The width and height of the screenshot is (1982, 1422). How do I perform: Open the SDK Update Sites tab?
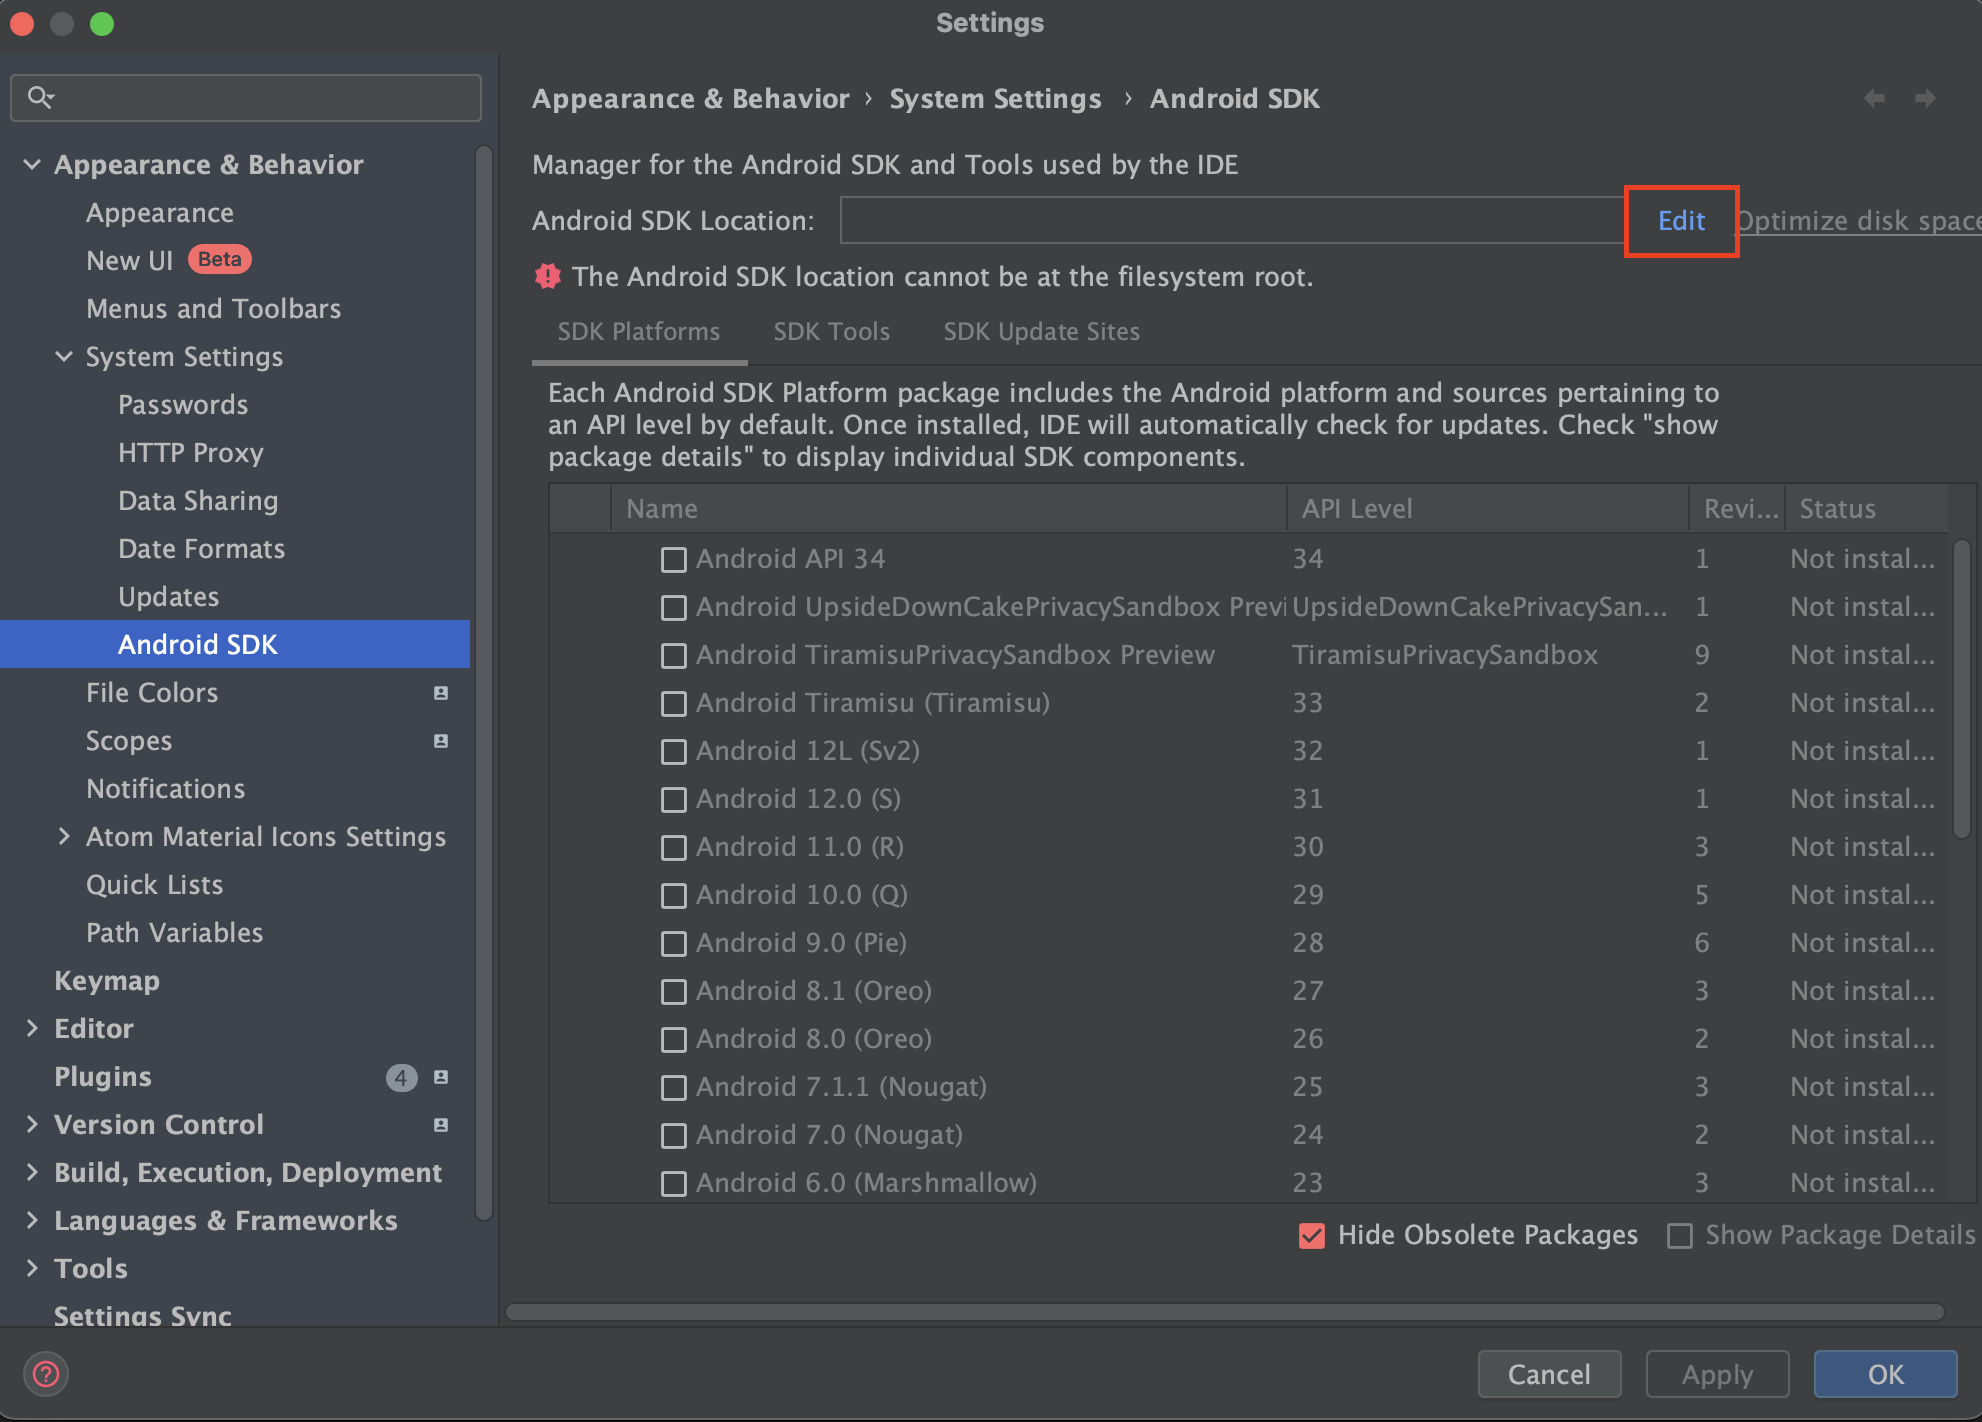click(x=1041, y=332)
